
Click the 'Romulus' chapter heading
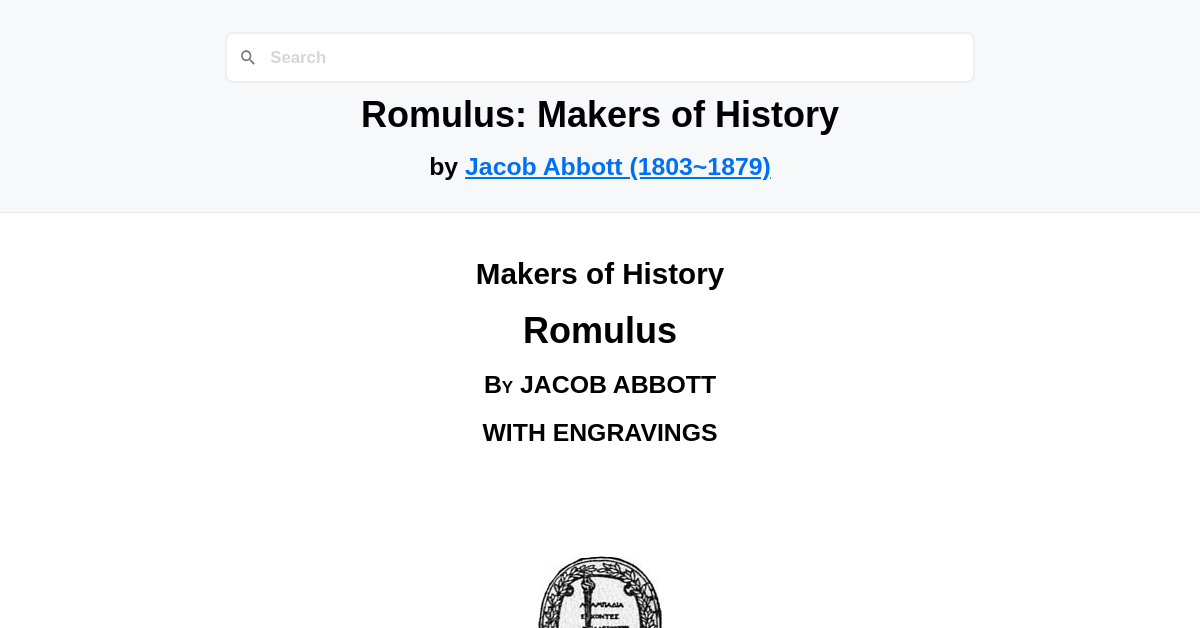pyautogui.click(x=599, y=330)
